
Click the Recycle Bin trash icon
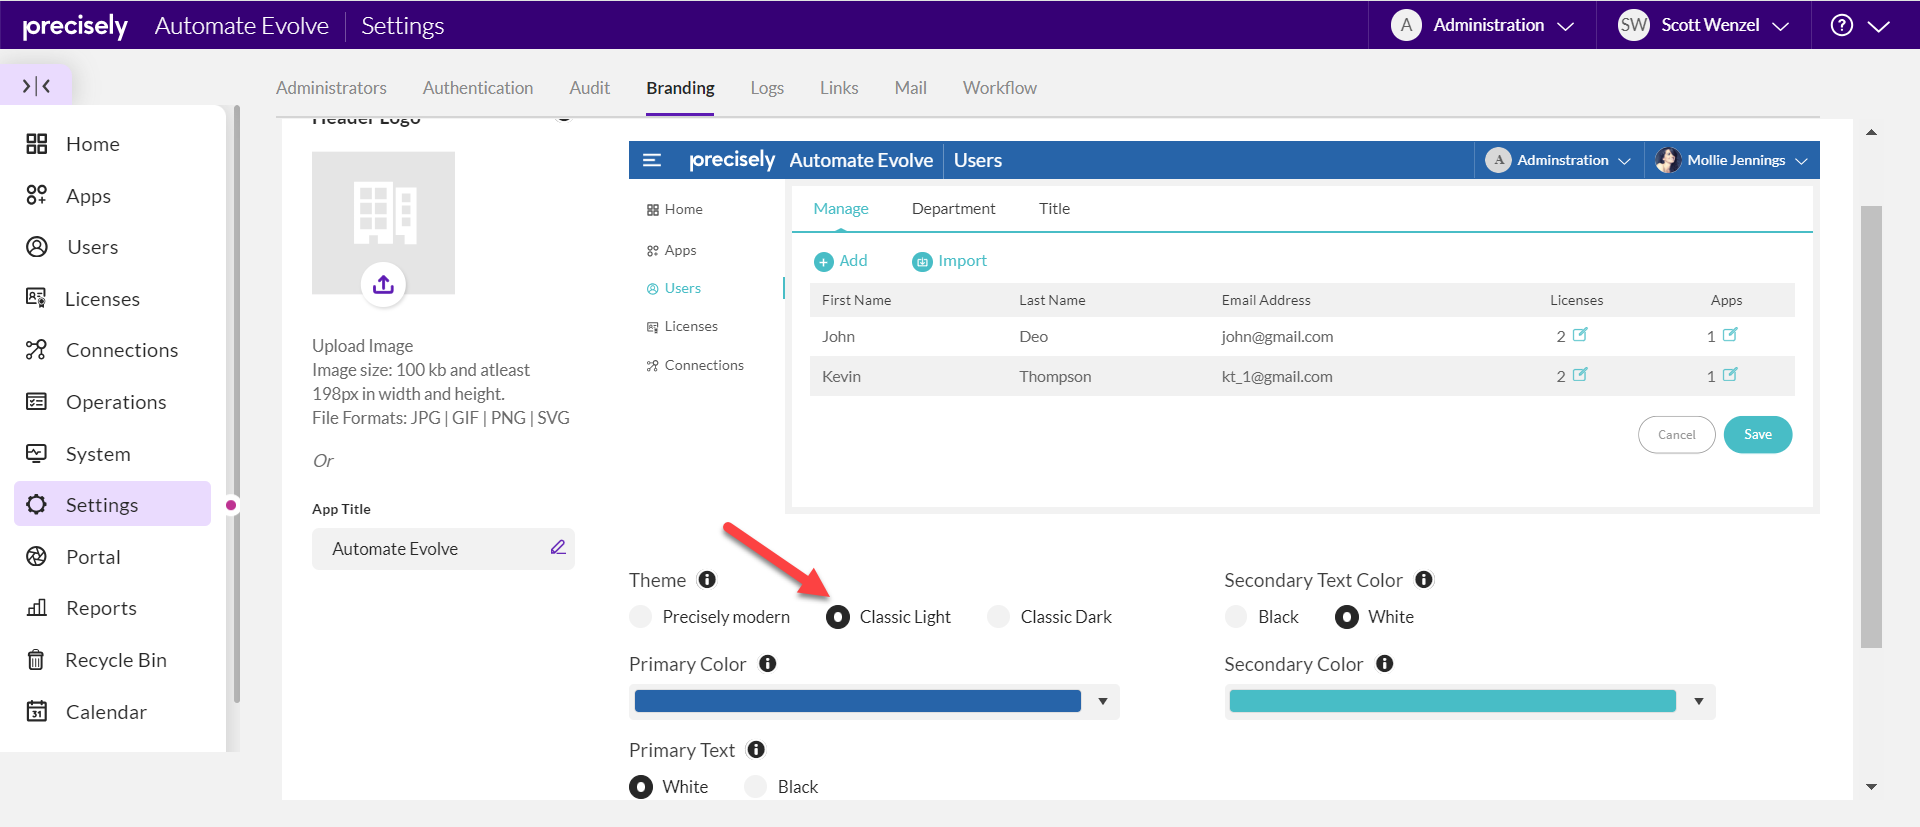36,660
